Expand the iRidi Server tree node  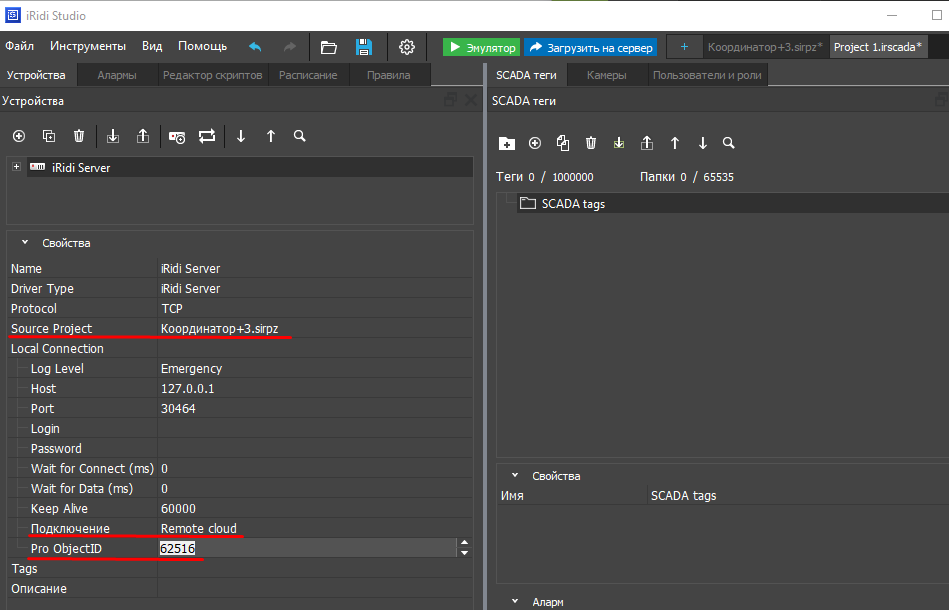[x=16, y=167]
